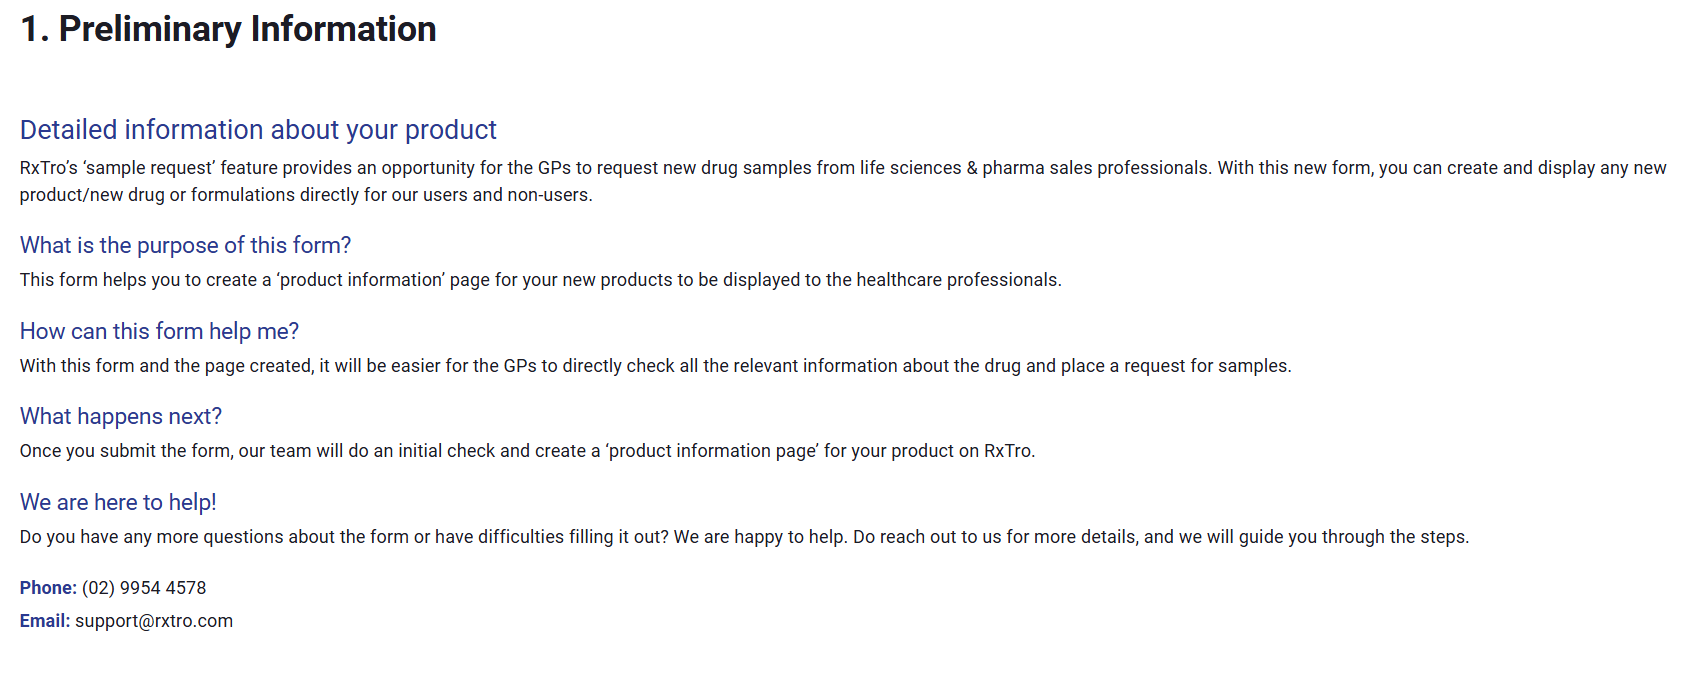1690x689 pixels.
Task: Click the bold "Email:" label
Action: click(45, 621)
